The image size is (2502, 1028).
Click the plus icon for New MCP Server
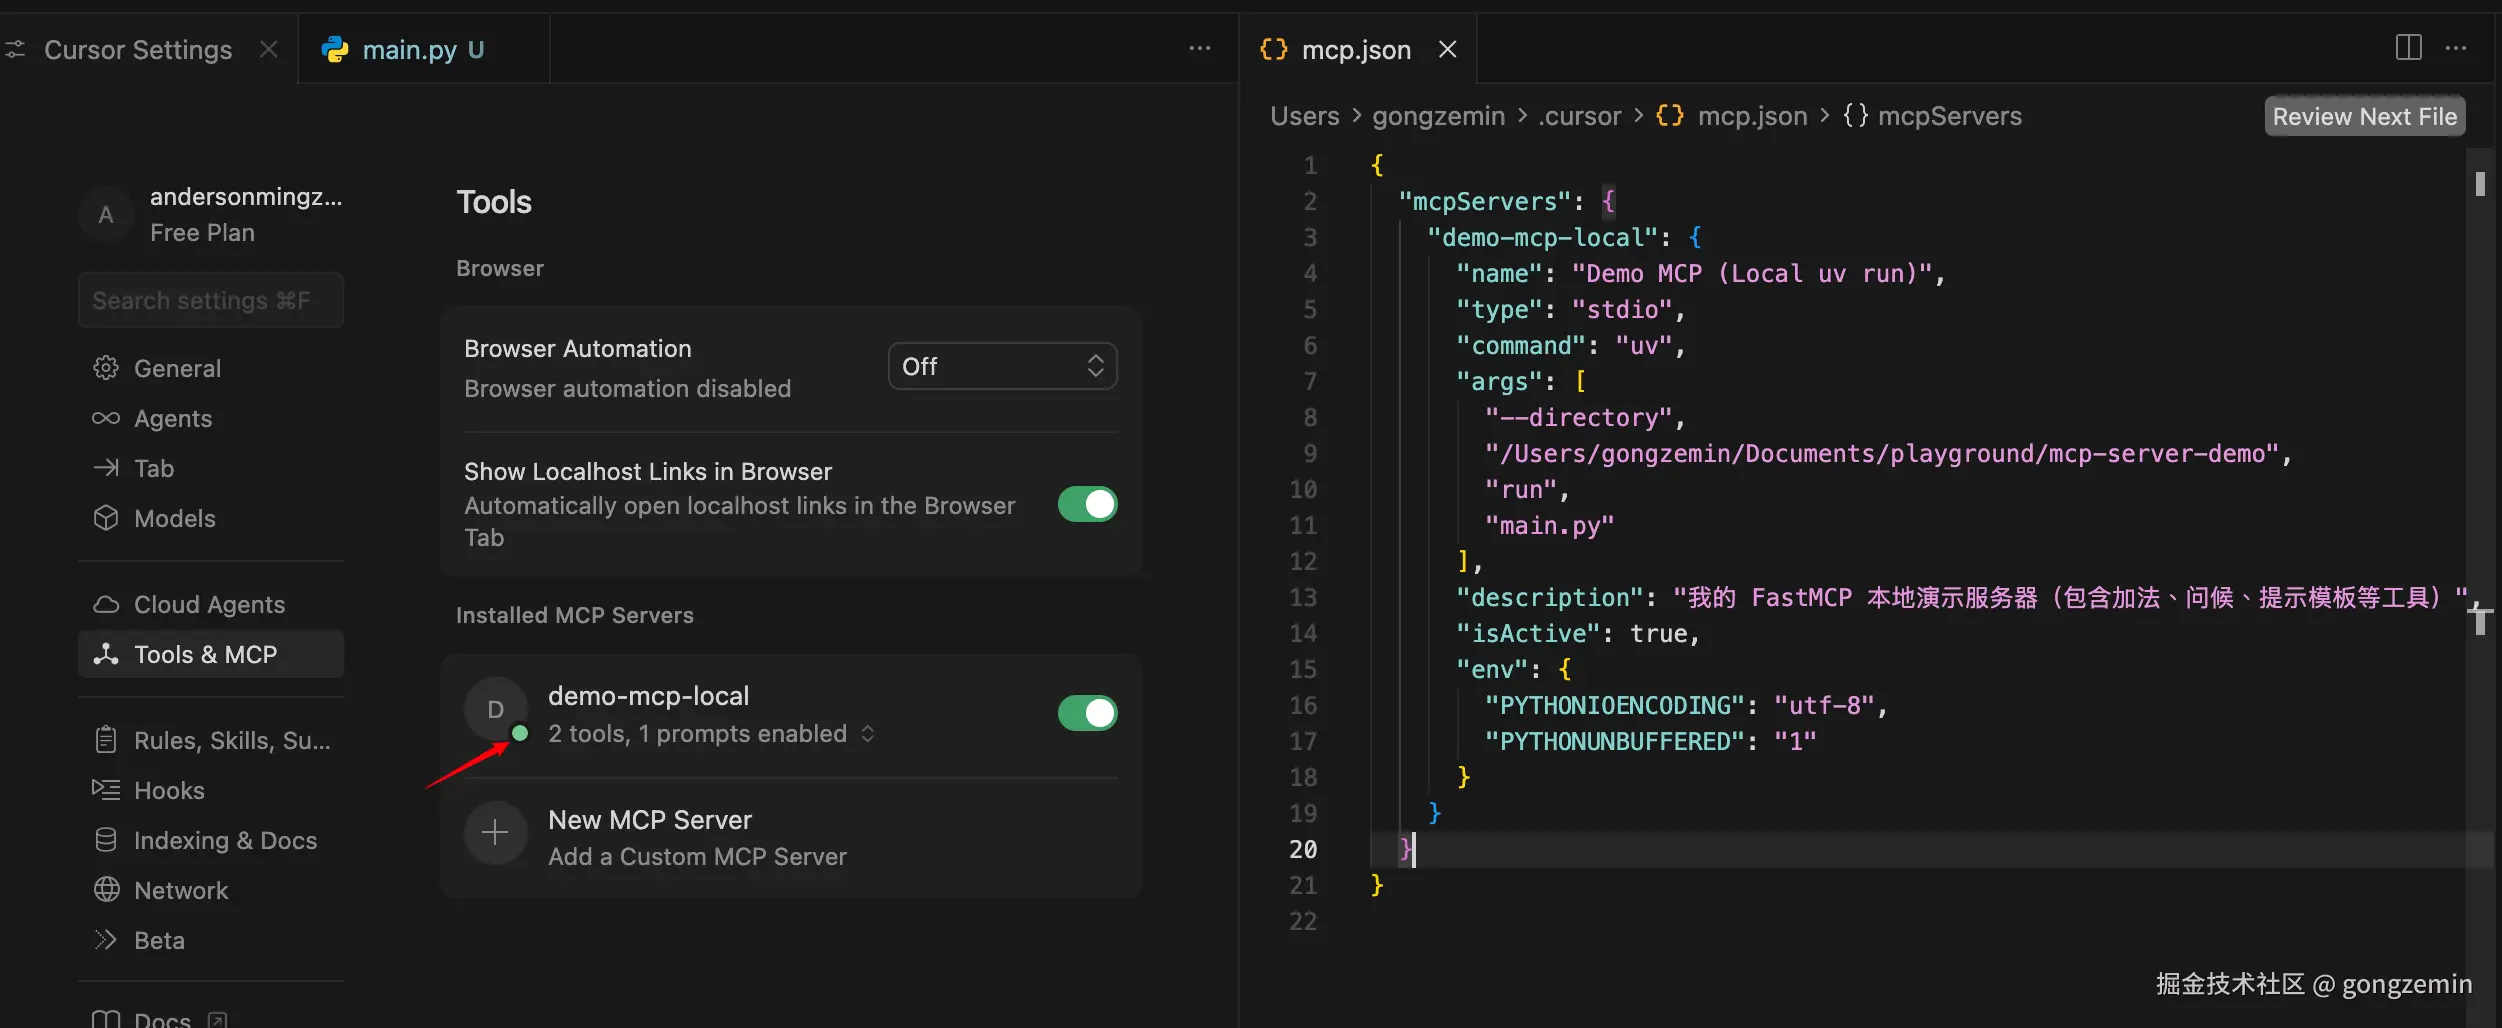(495, 833)
